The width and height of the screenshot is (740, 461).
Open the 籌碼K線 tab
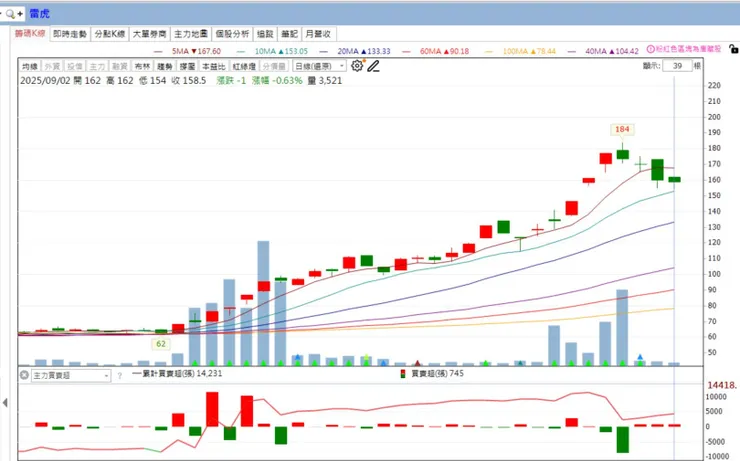(30, 34)
